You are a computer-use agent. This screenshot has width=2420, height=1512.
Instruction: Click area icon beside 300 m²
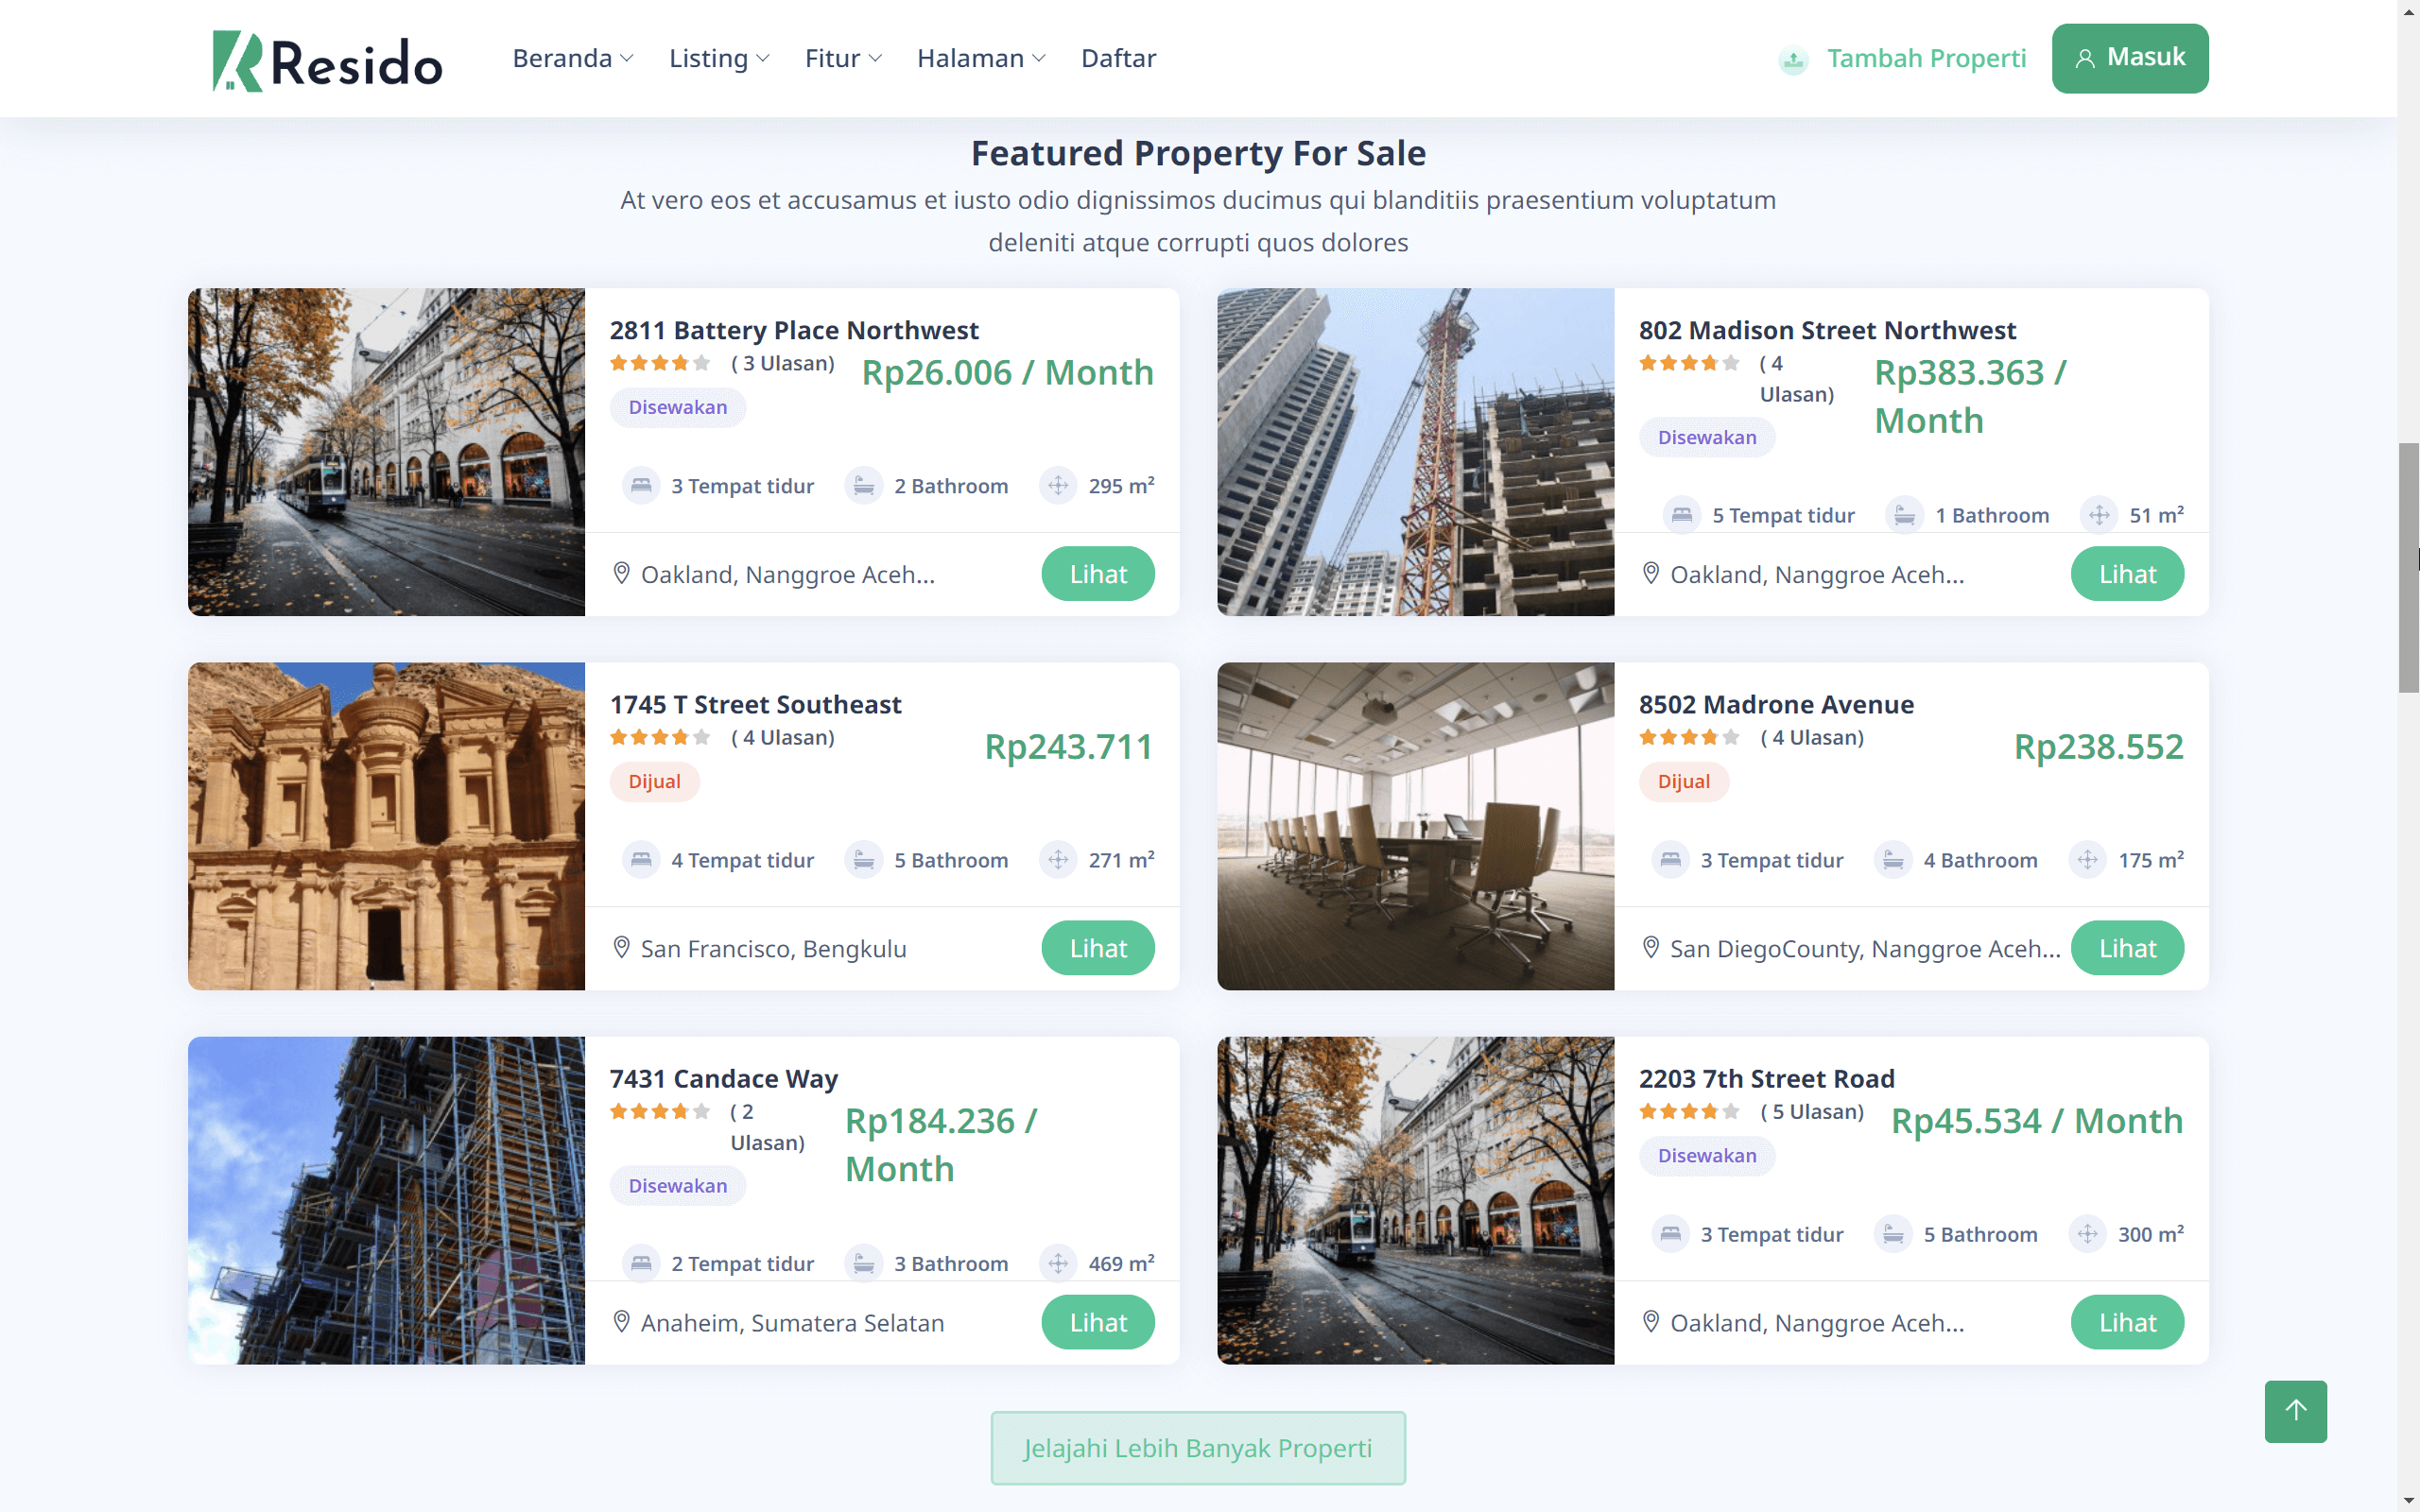[x=2087, y=1234]
